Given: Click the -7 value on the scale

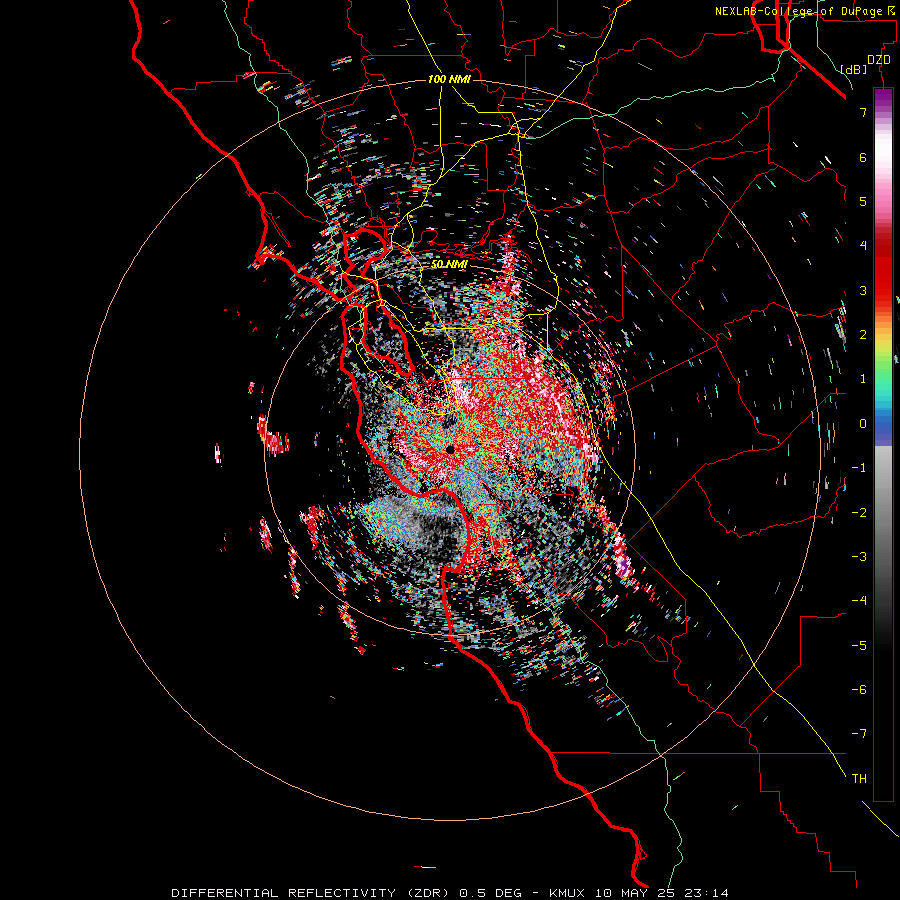Looking at the screenshot, I should [859, 734].
